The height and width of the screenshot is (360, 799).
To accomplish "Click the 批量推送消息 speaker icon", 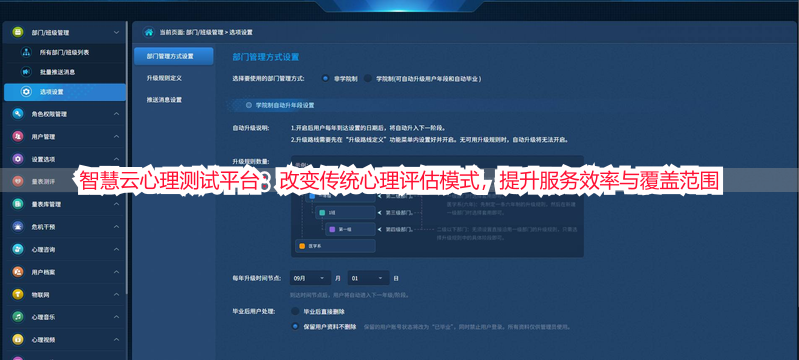I will (25, 72).
